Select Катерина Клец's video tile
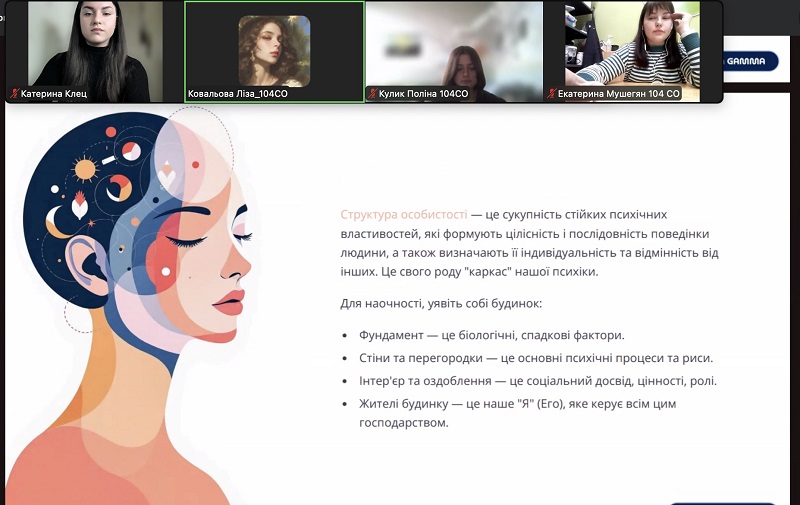 93,45
